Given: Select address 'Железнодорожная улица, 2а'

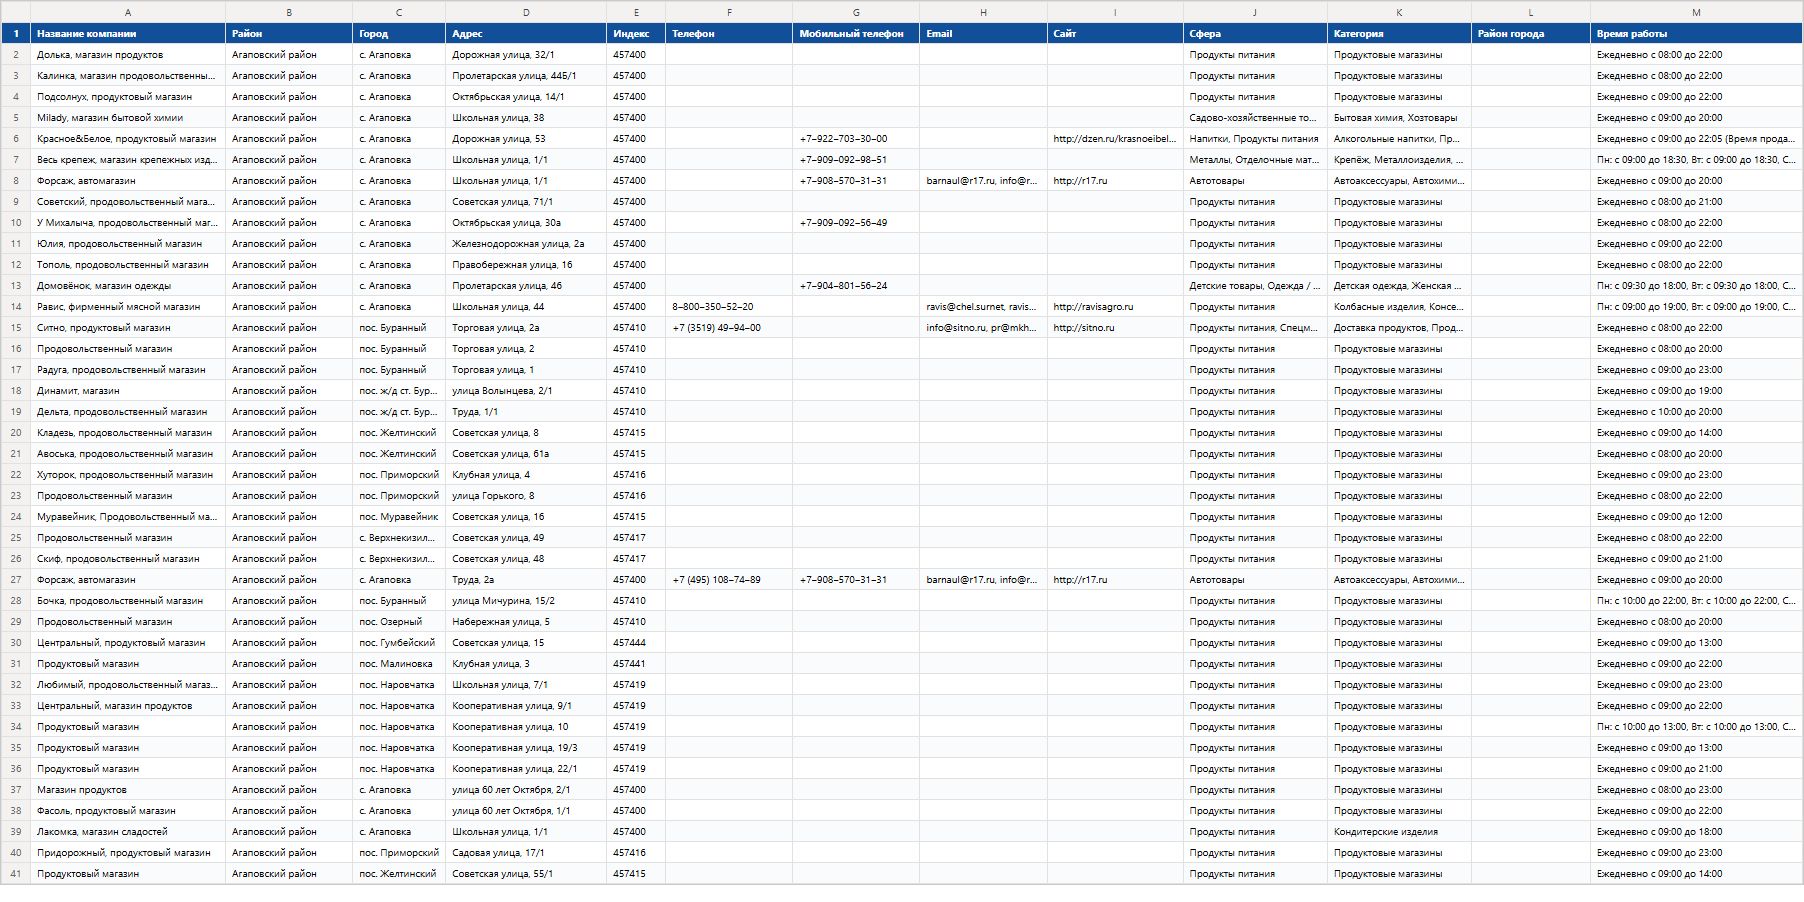Looking at the screenshot, I should point(526,244).
